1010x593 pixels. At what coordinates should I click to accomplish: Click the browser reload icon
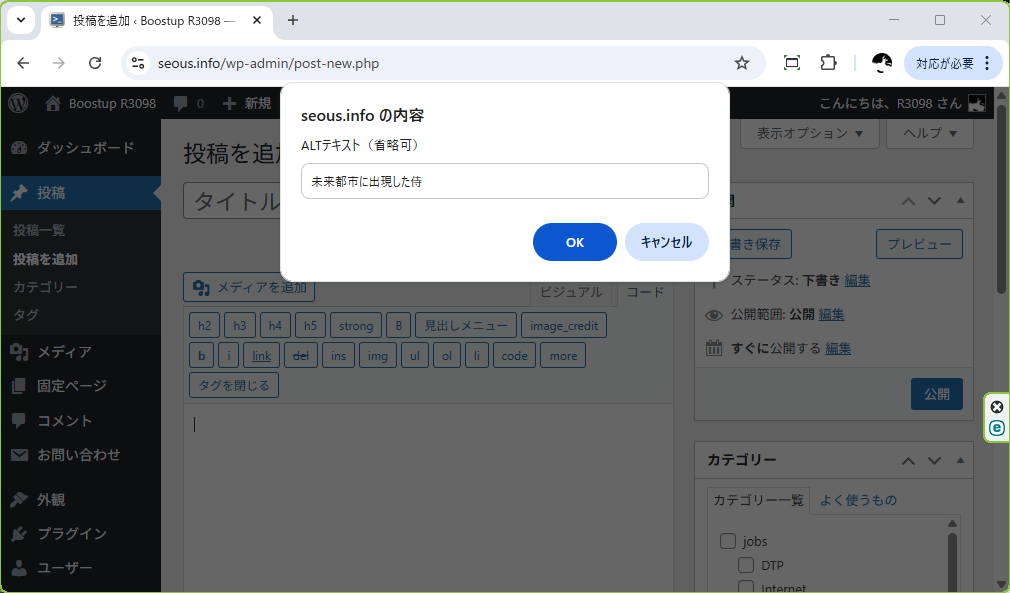[95, 63]
